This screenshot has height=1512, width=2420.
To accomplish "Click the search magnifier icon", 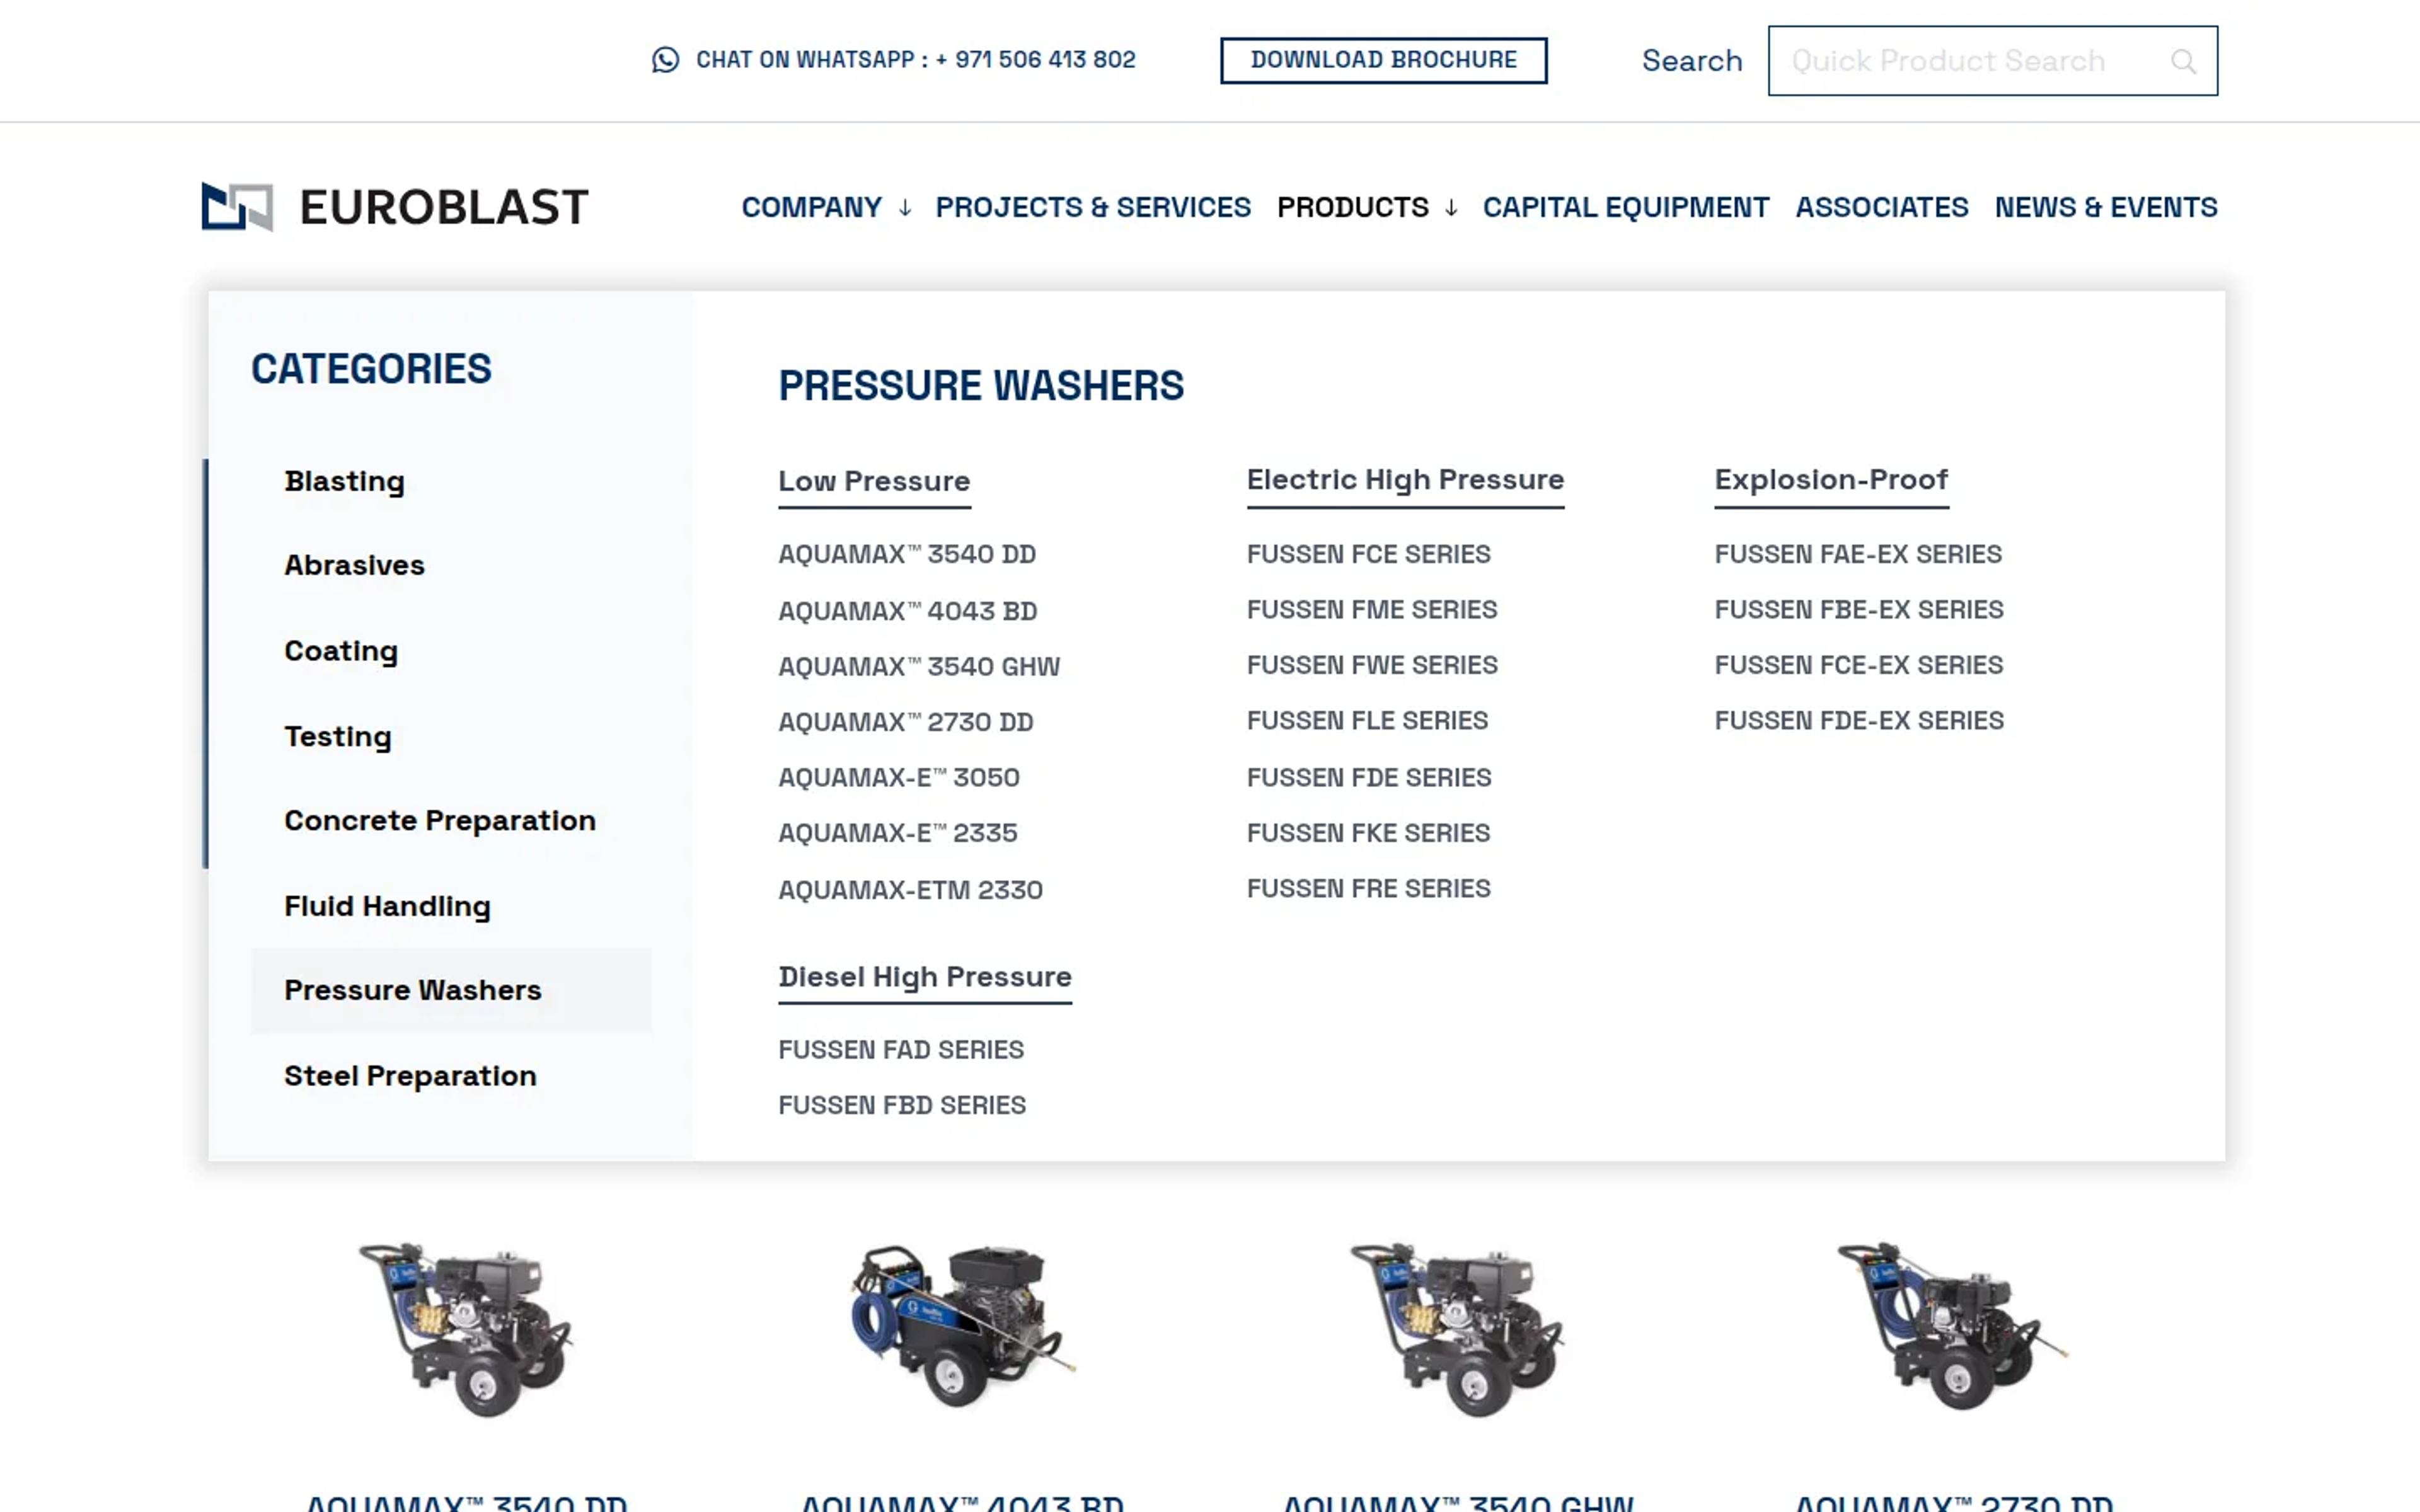I will [x=2183, y=62].
